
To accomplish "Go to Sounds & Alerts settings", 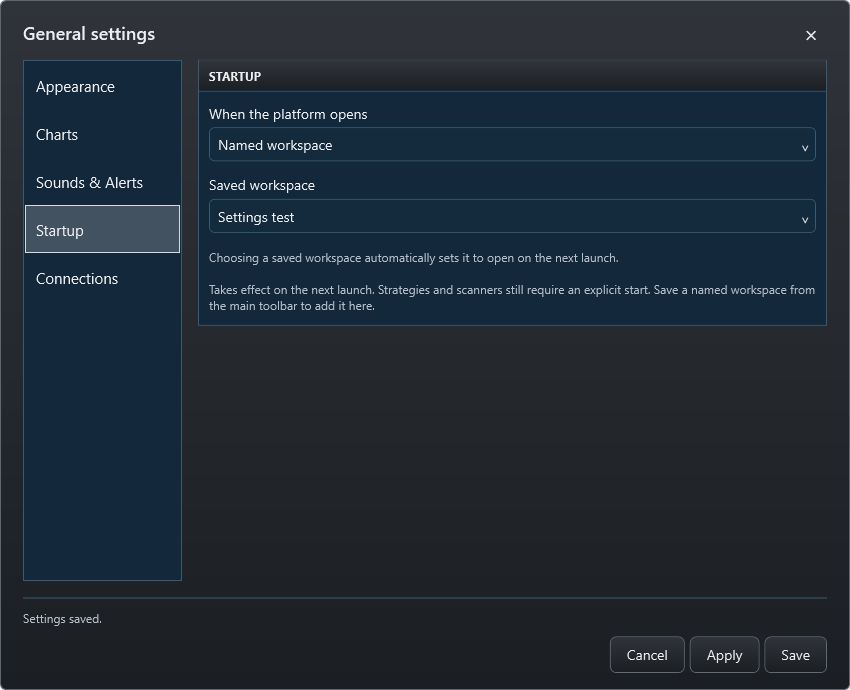I will coord(102,183).
